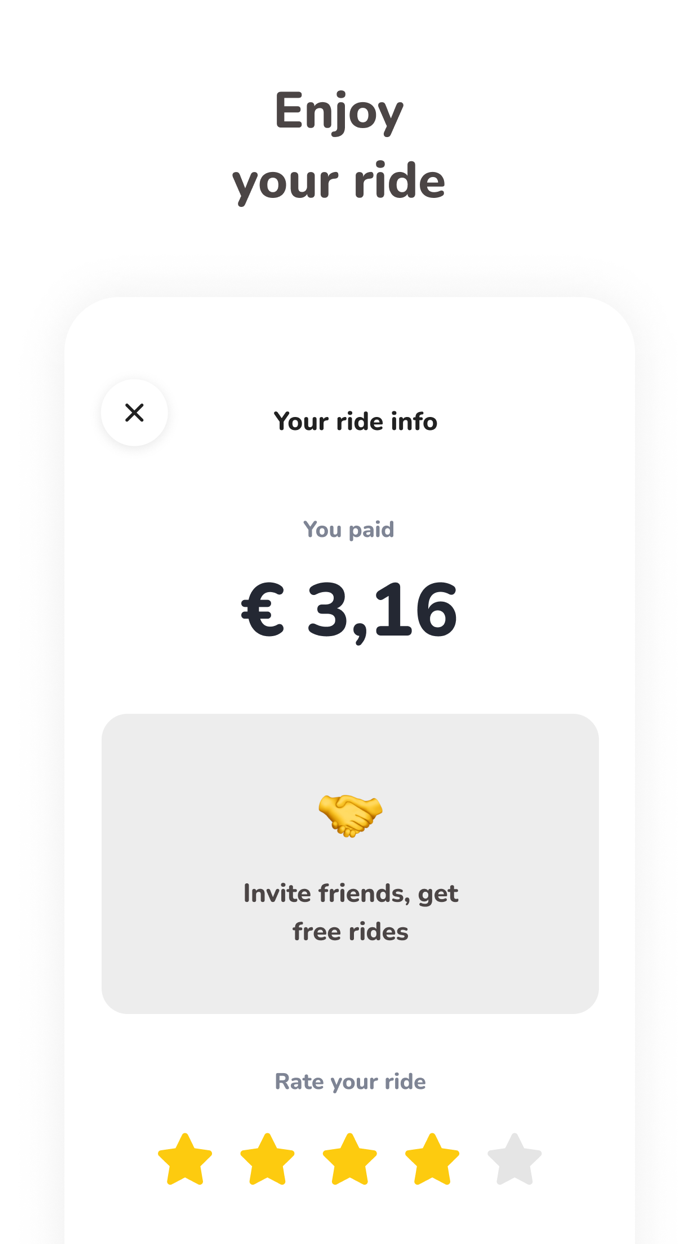Tap the circular button containing the X

point(134,412)
